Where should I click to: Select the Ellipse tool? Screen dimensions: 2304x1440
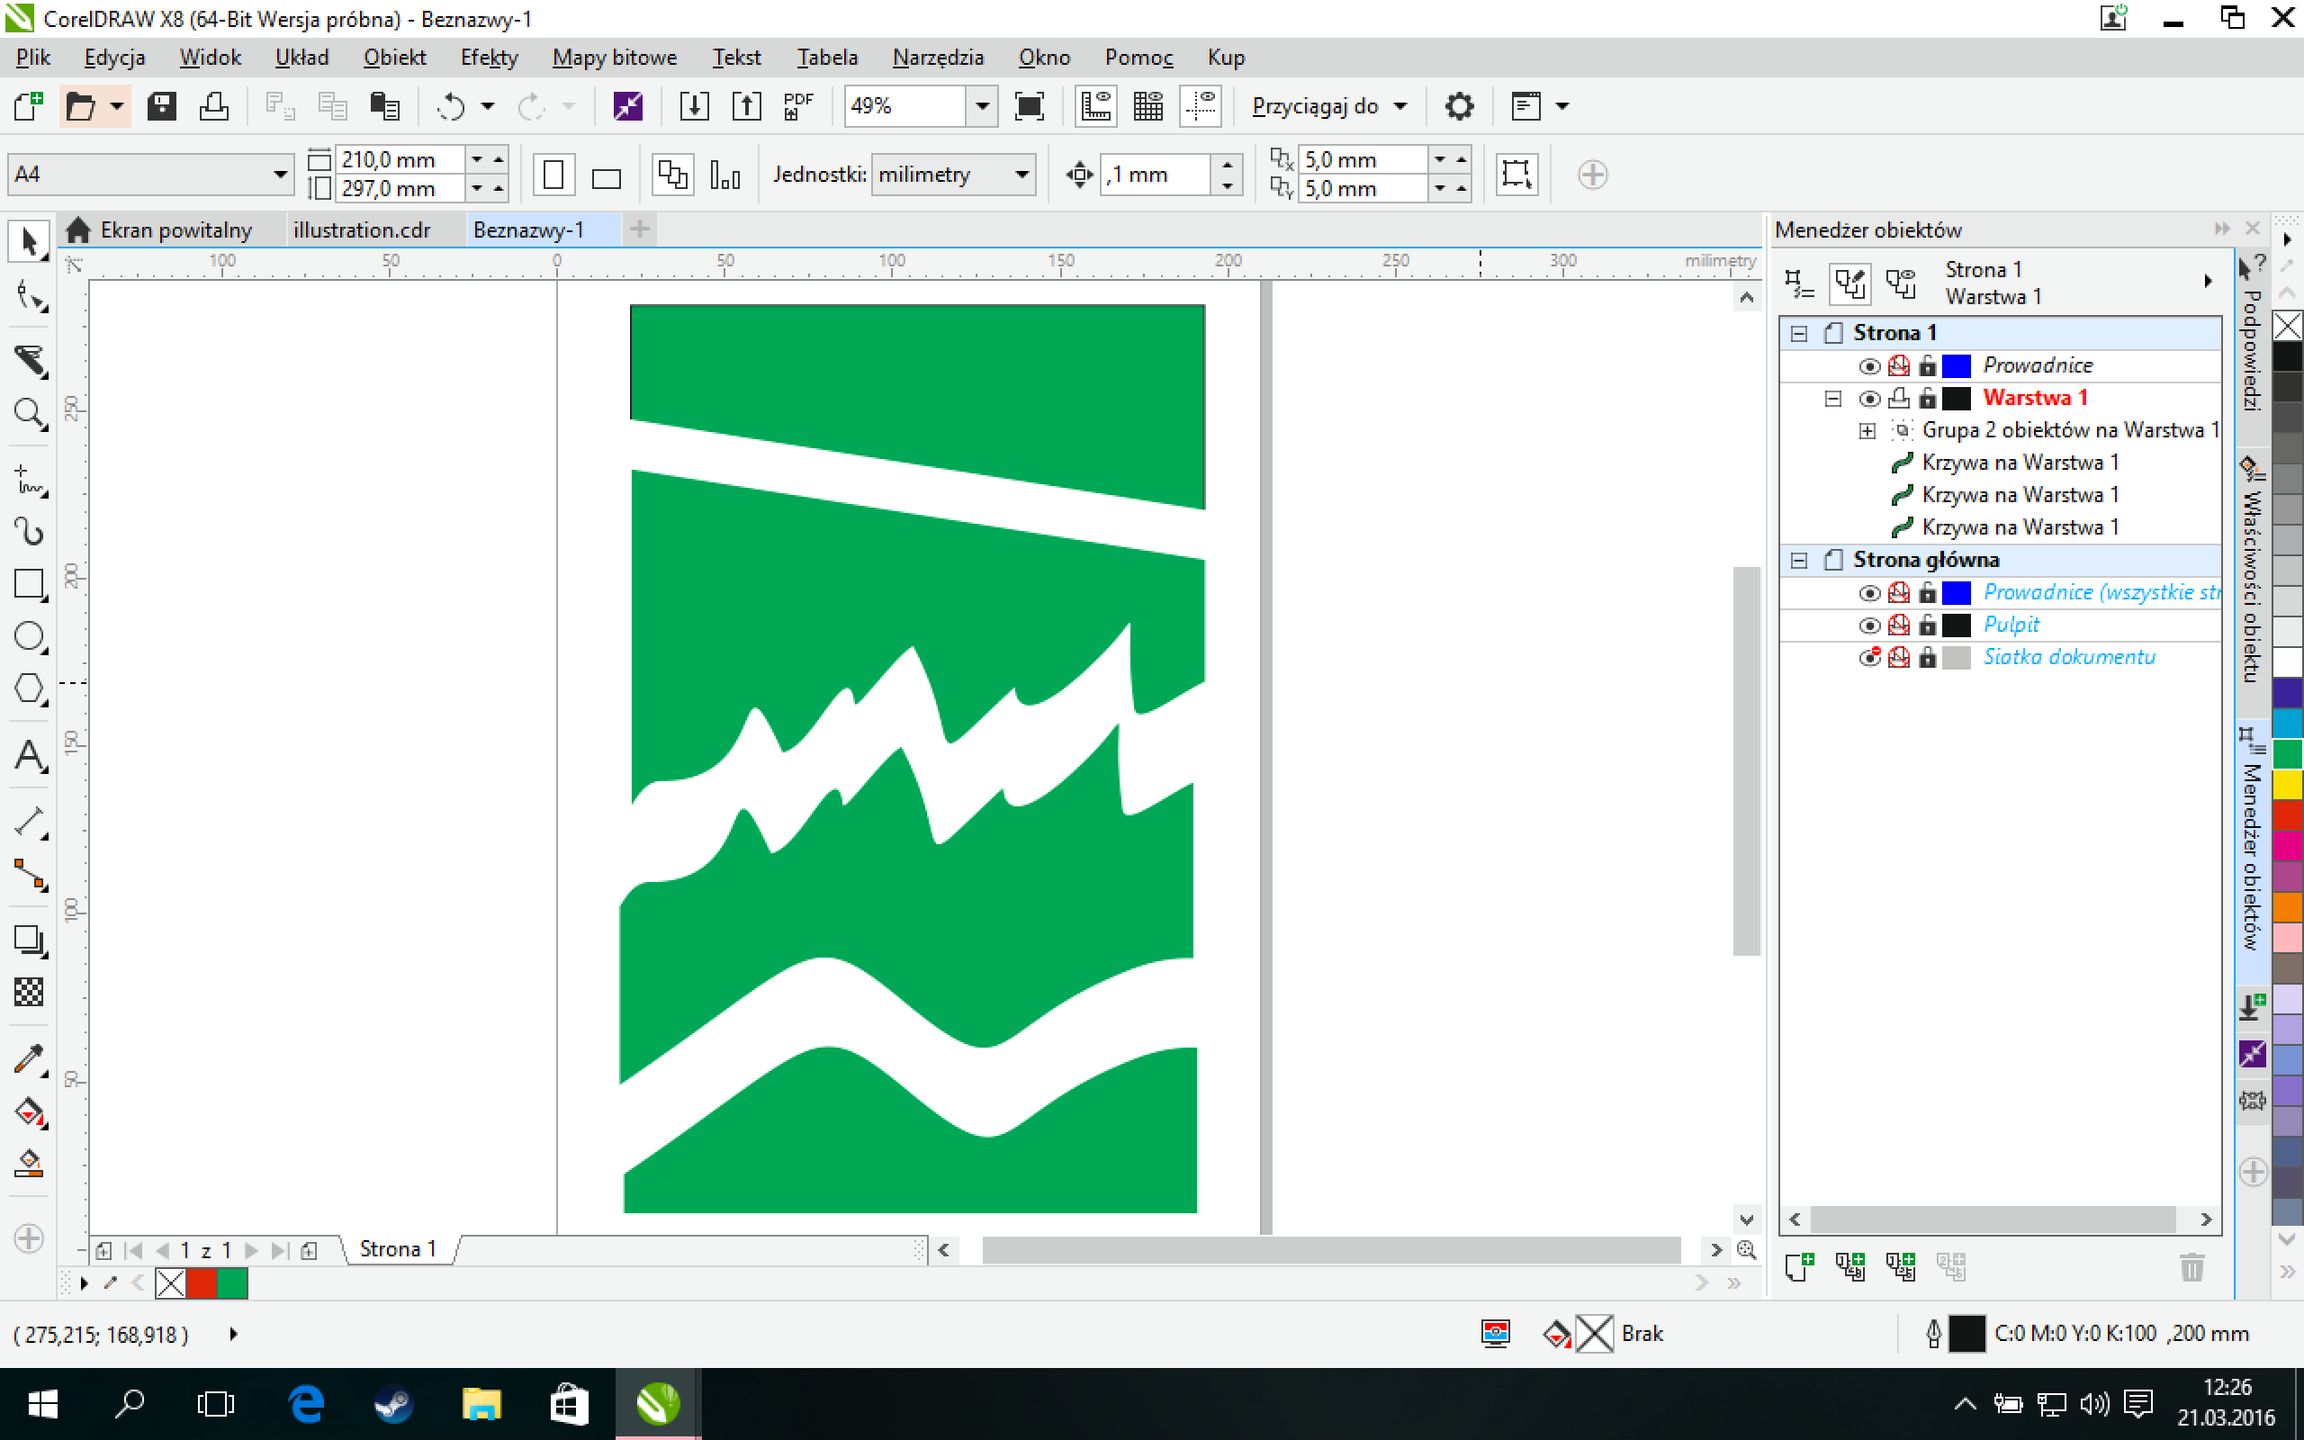pyautogui.click(x=29, y=636)
